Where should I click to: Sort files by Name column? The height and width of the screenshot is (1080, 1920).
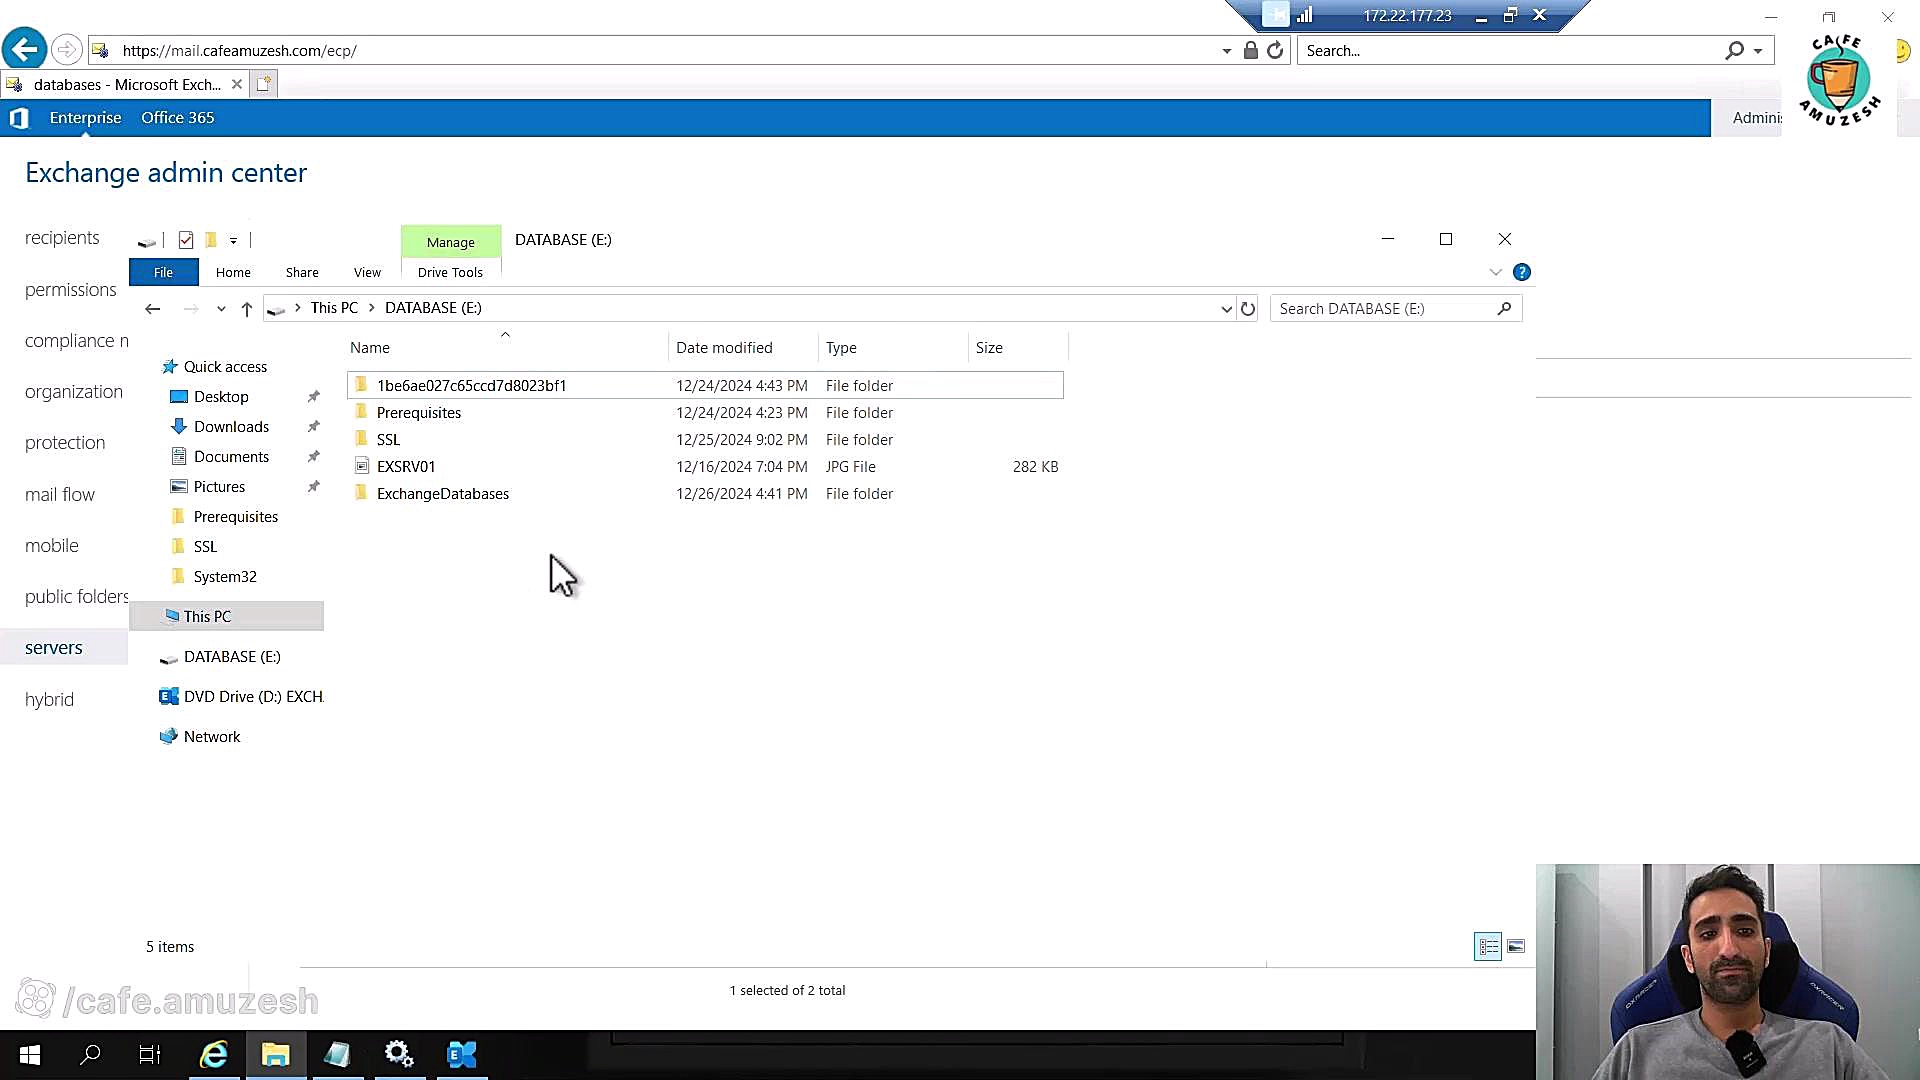click(x=370, y=348)
